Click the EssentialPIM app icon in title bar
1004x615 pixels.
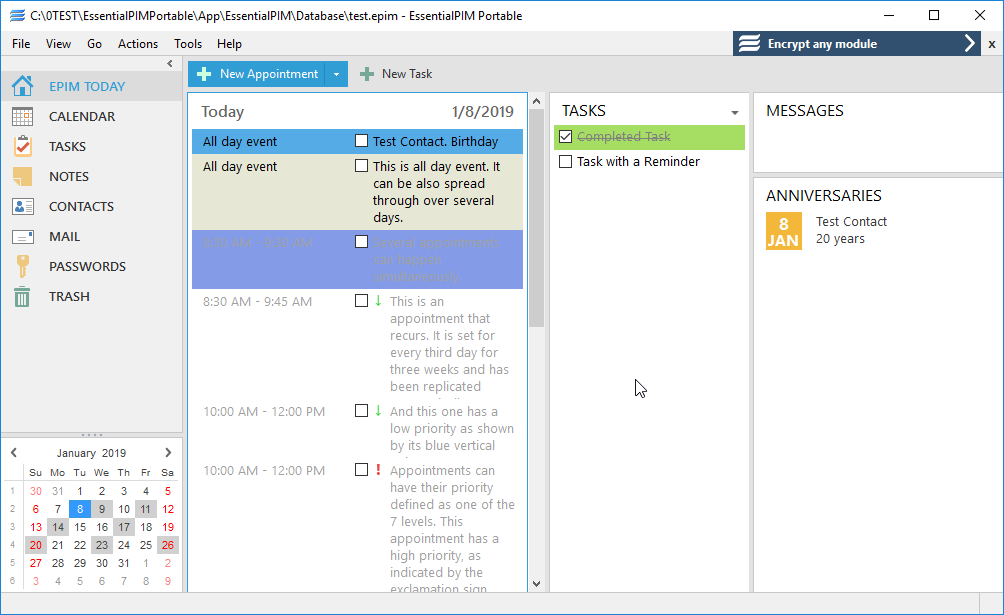tap(17, 15)
